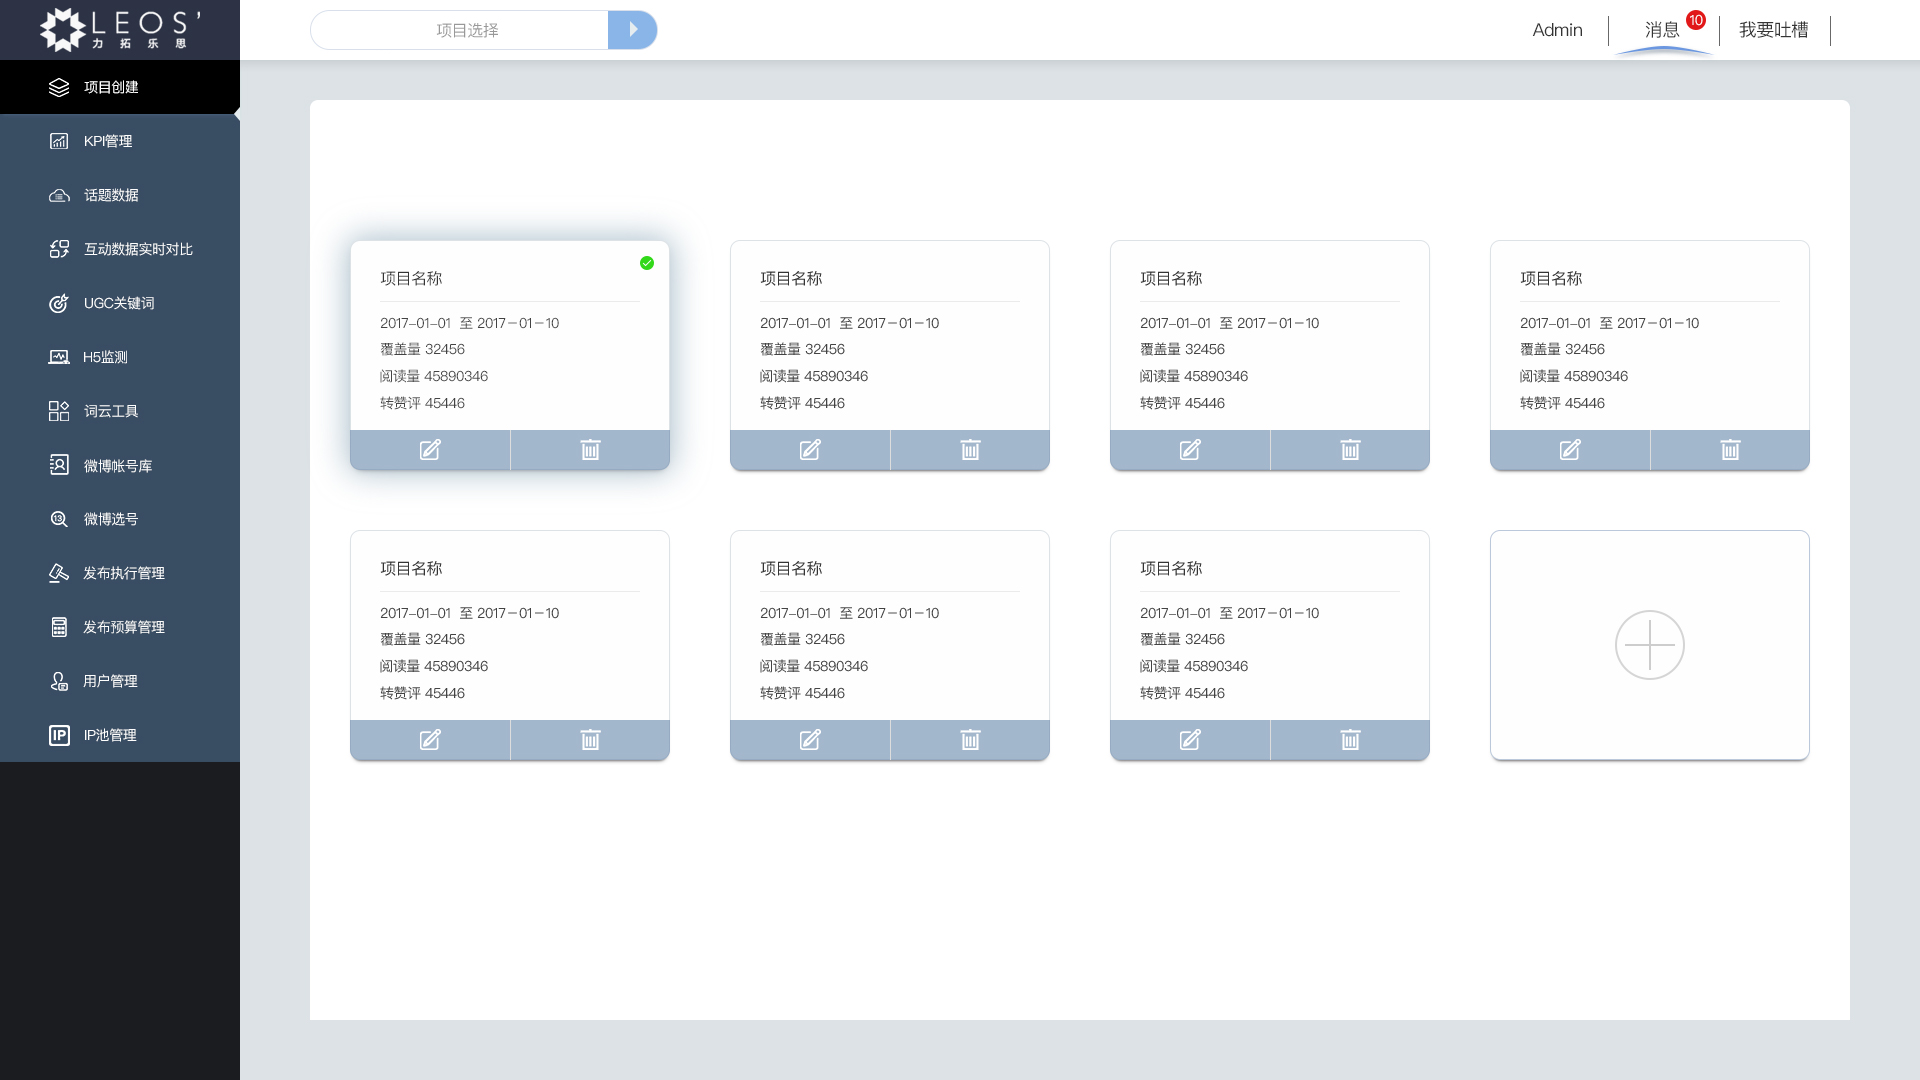Edit the third project card in top row
Viewport: 1920px width, 1080px height.
(1190, 450)
